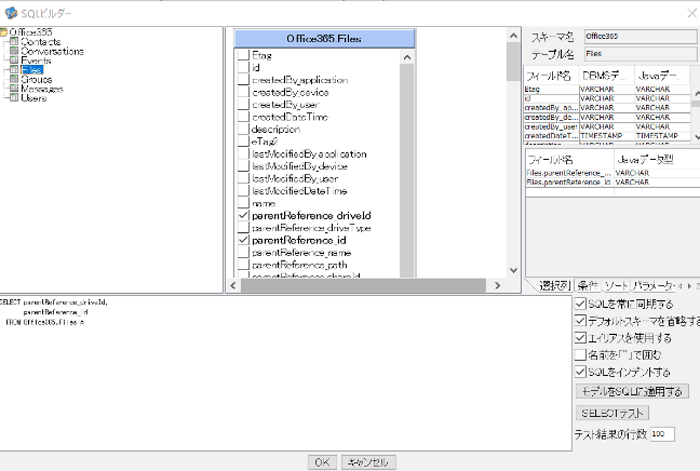Toggle デフォルトスキーマを省略する checkbox

[x=580, y=321]
